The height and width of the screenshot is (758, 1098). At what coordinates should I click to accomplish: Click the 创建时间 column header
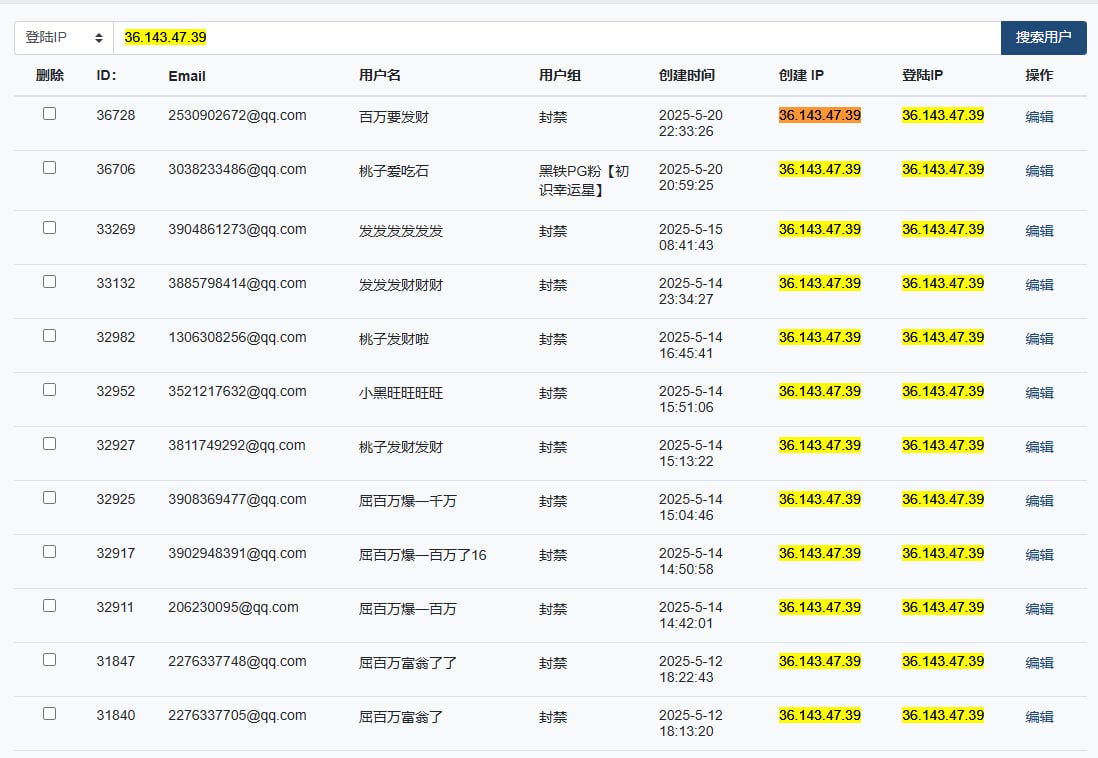(686, 76)
